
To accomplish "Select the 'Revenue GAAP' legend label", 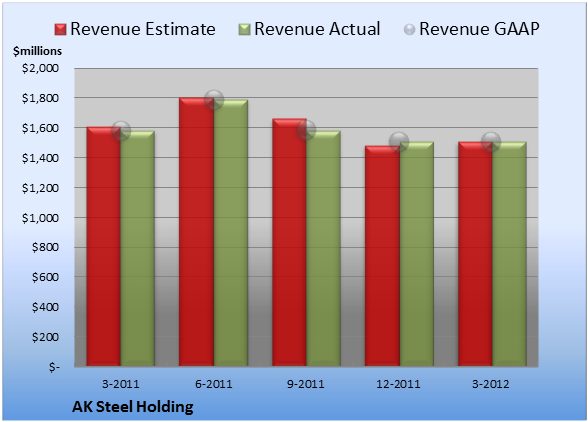I will click(x=480, y=29).
